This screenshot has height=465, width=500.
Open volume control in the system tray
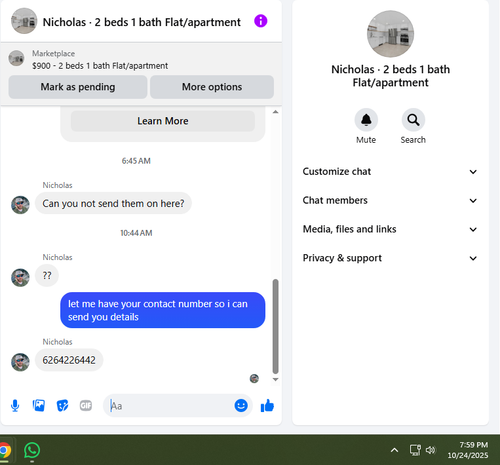coord(431,450)
